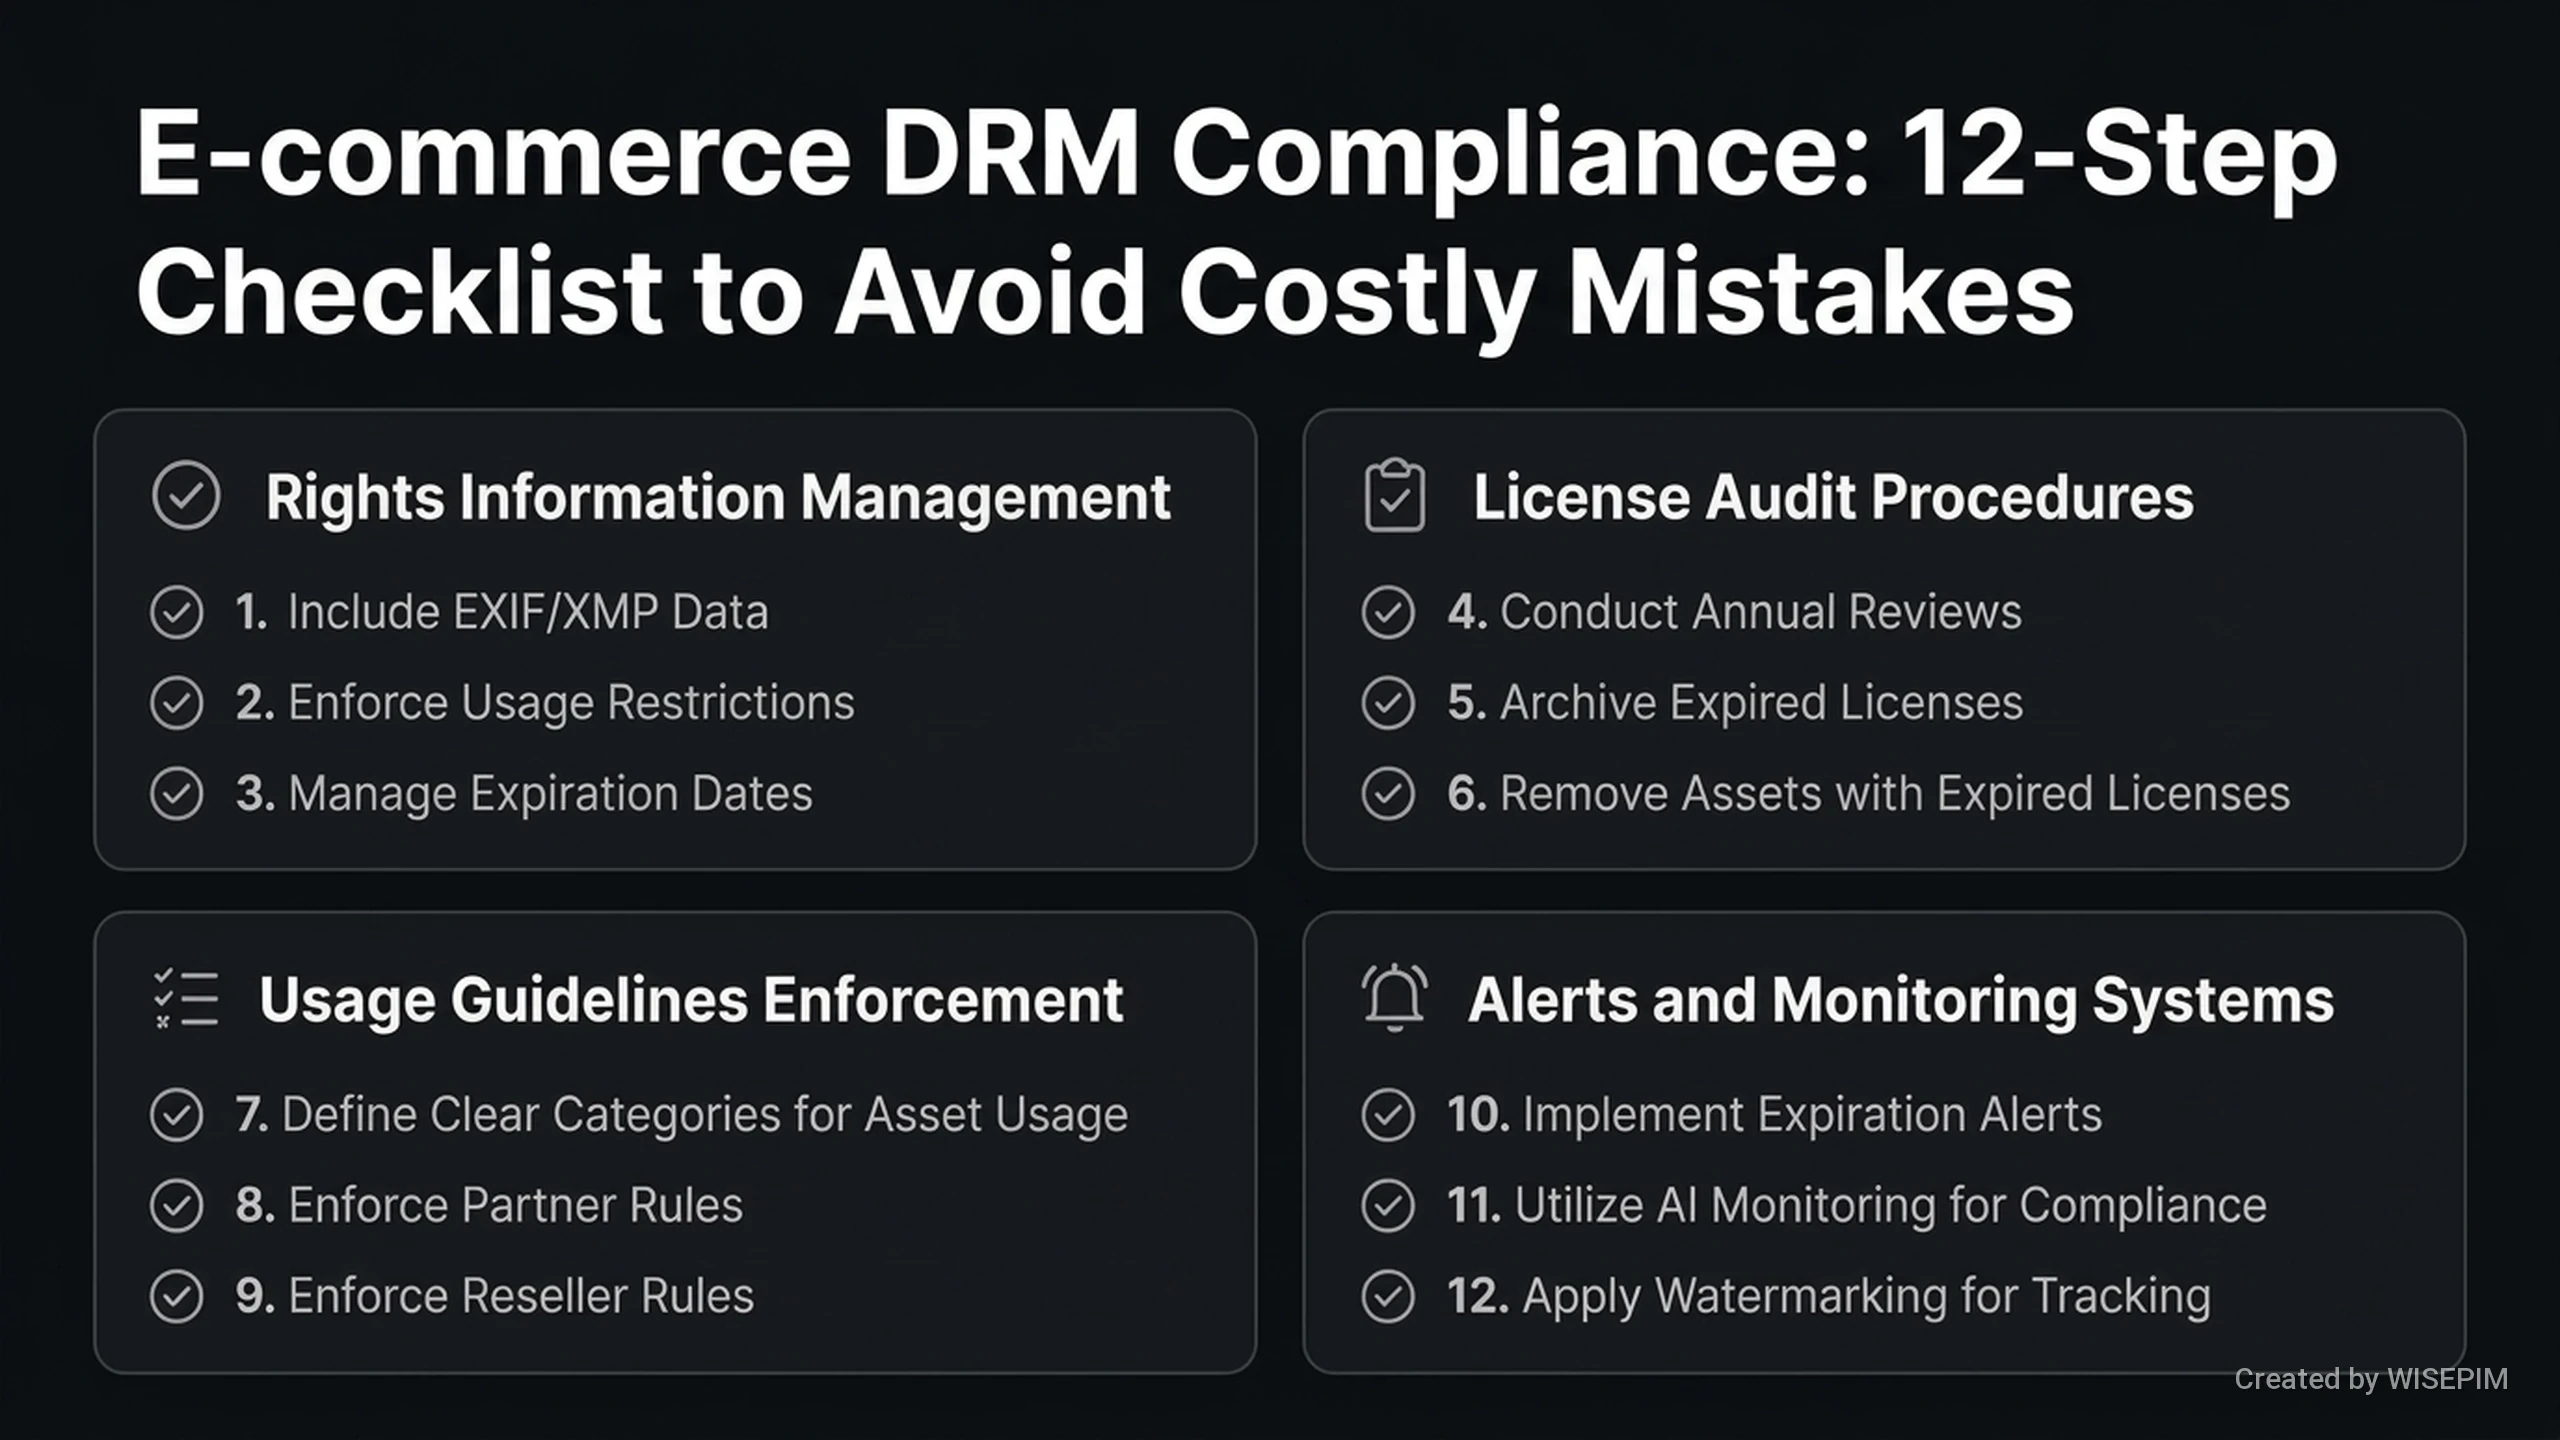
Task: Click the Rights Information Management circle-check icon
Action: 186,495
